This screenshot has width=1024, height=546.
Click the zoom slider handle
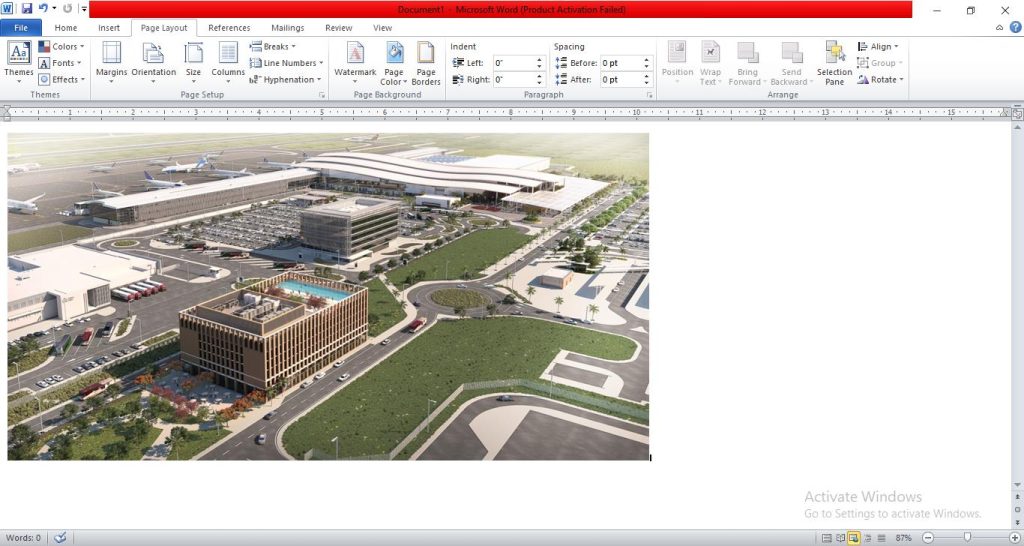coord(967,538)
